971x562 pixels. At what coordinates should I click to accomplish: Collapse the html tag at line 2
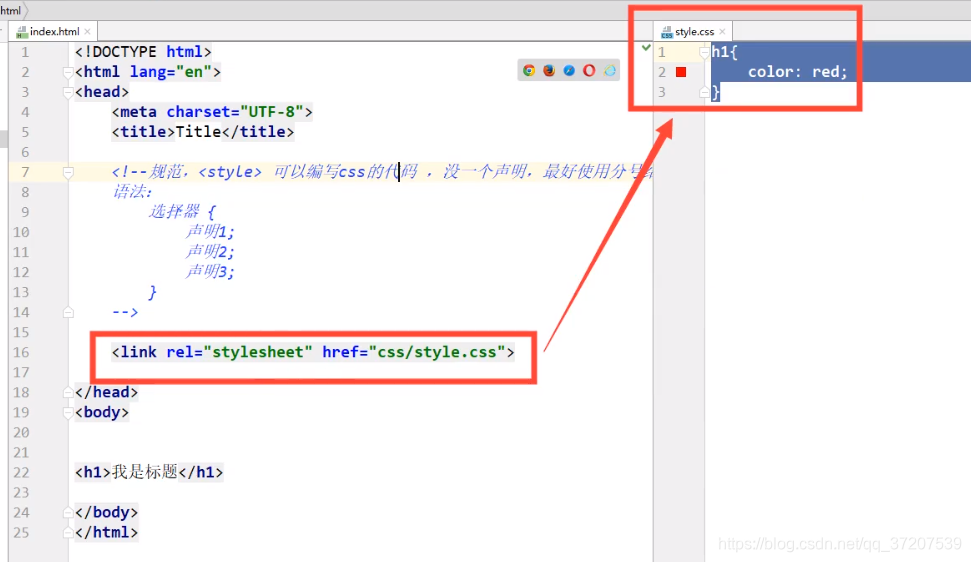(x=68, y=72)
